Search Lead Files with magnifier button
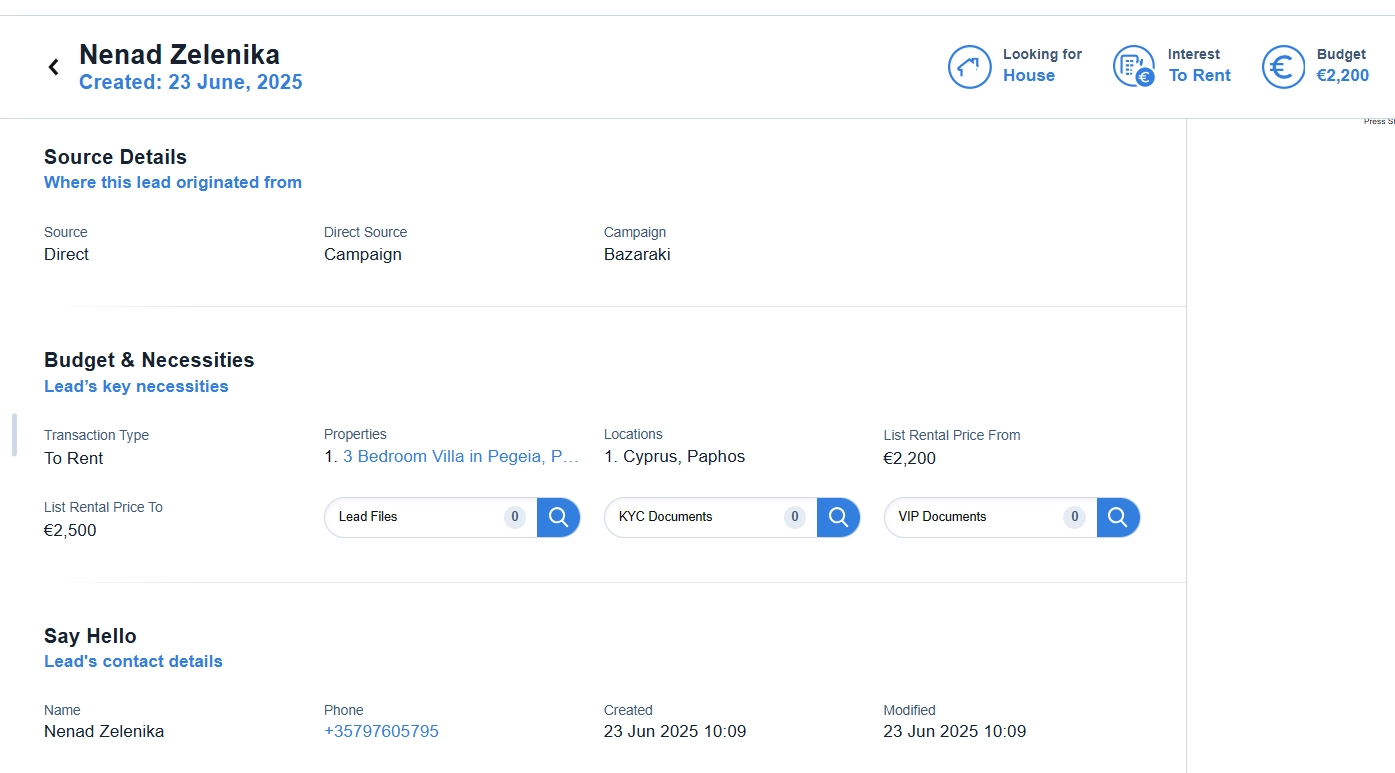The width and height of the screenshot is (1395, 773). [558, 517]
